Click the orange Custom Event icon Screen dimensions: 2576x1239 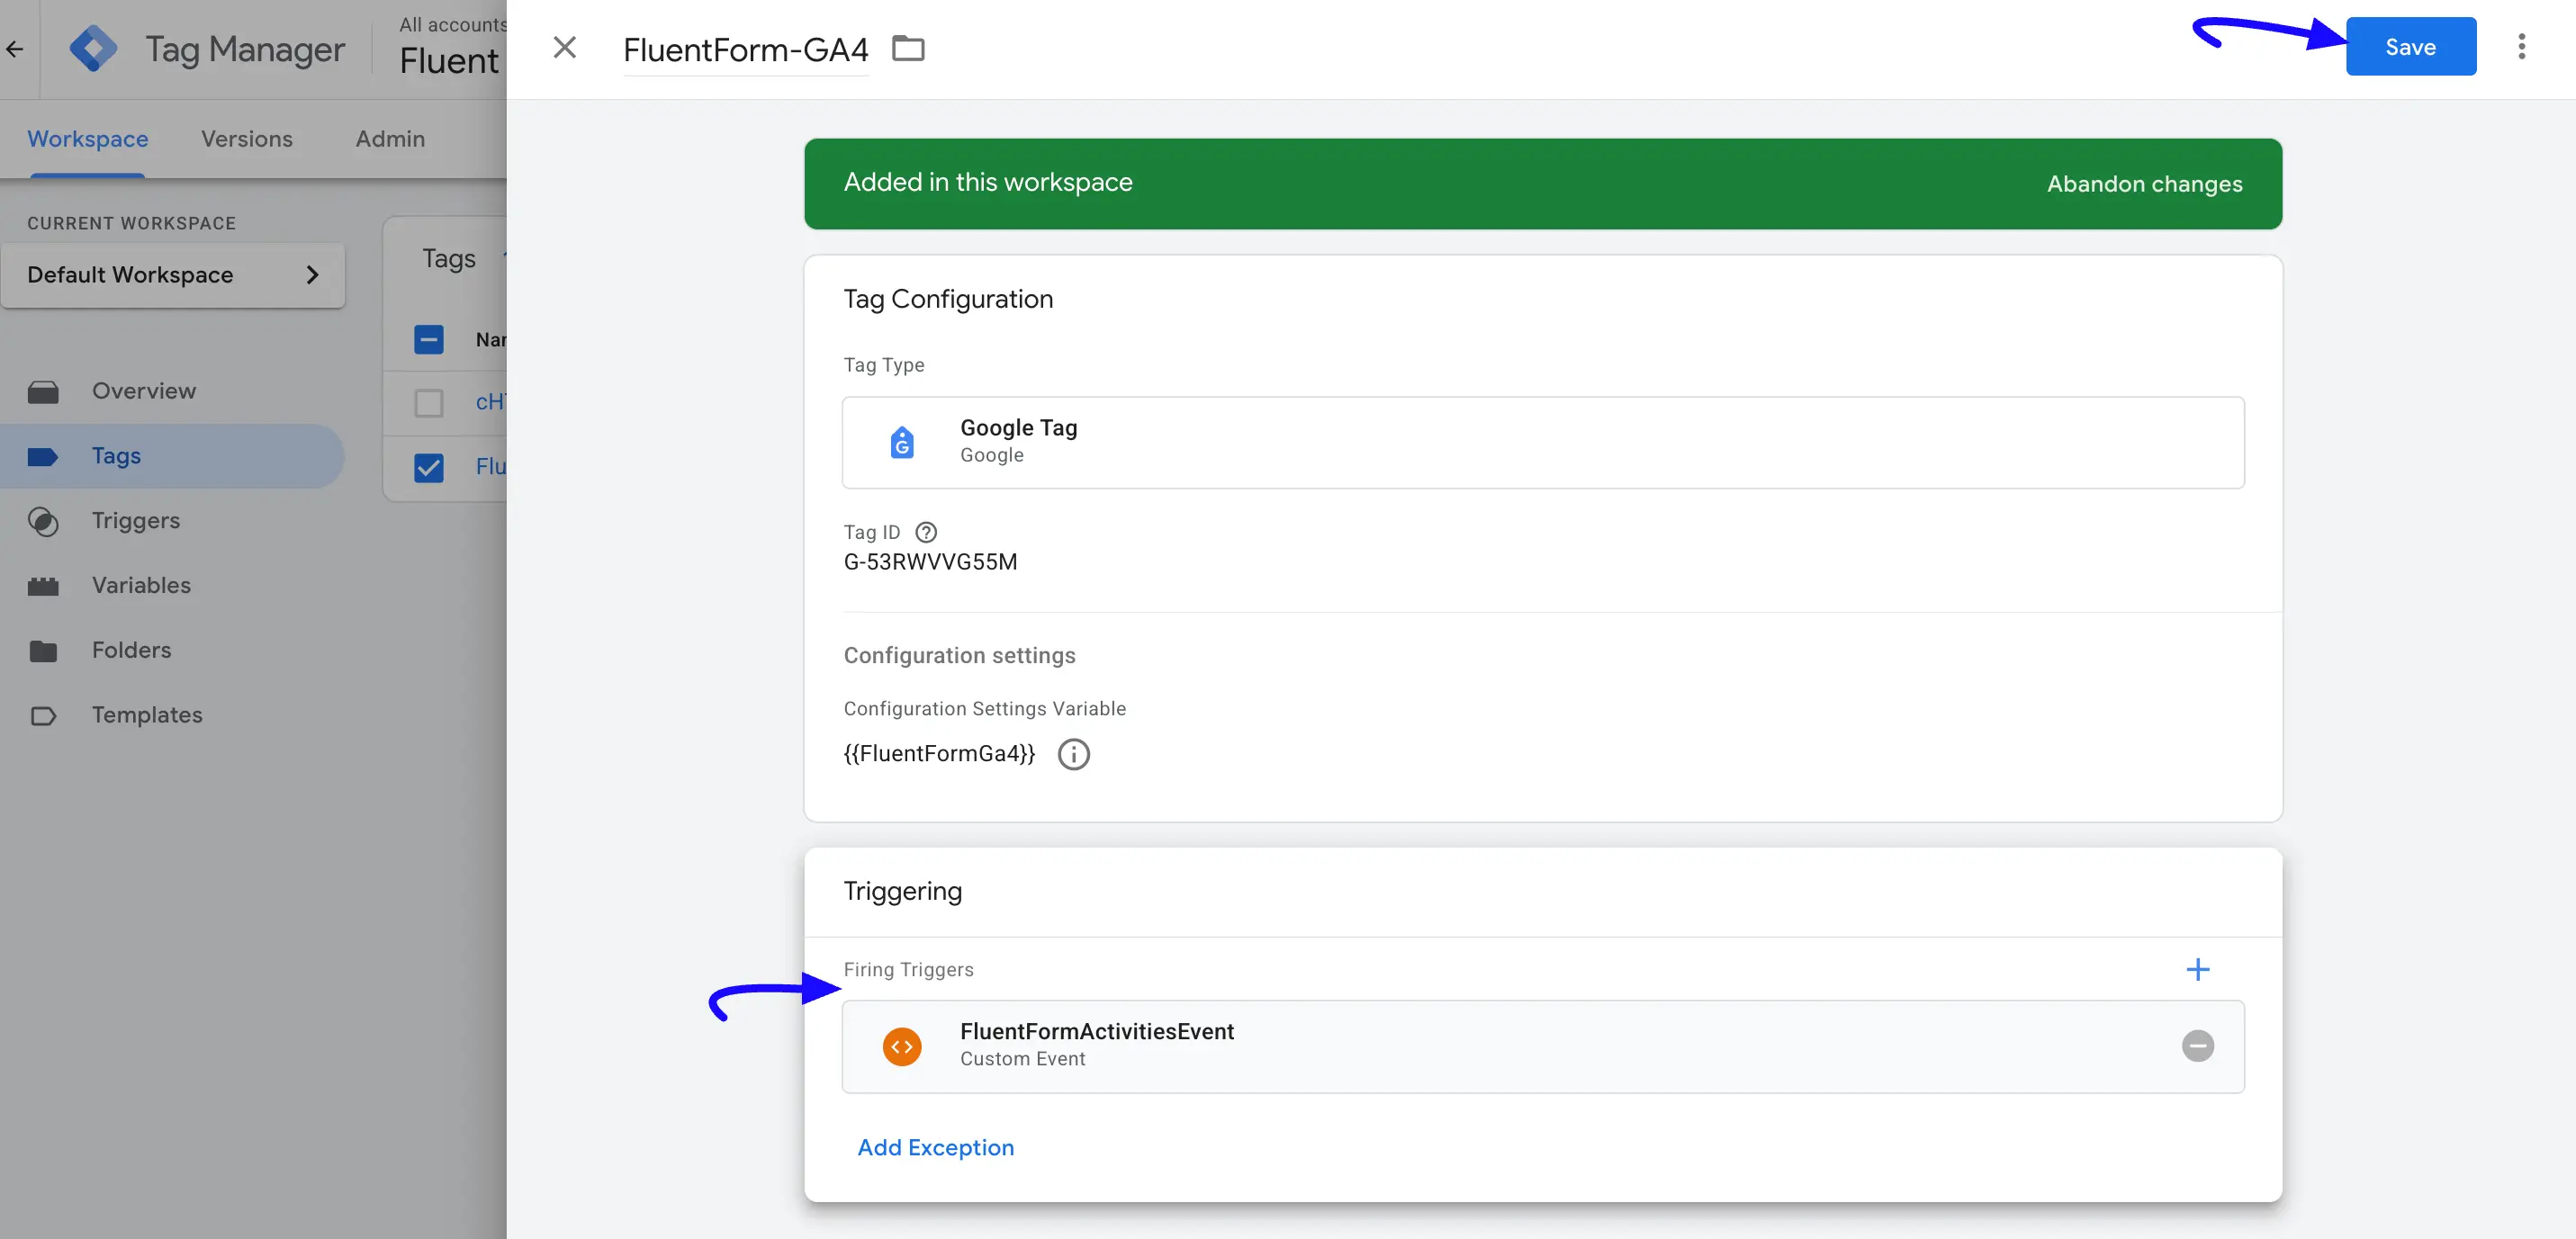pyautogui.click(x=902, y=1046)
